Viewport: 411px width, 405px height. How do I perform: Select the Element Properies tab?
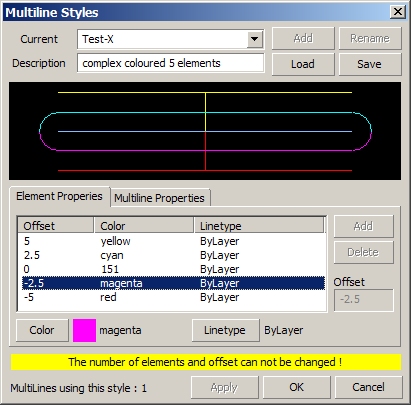(x=59, y=196)
